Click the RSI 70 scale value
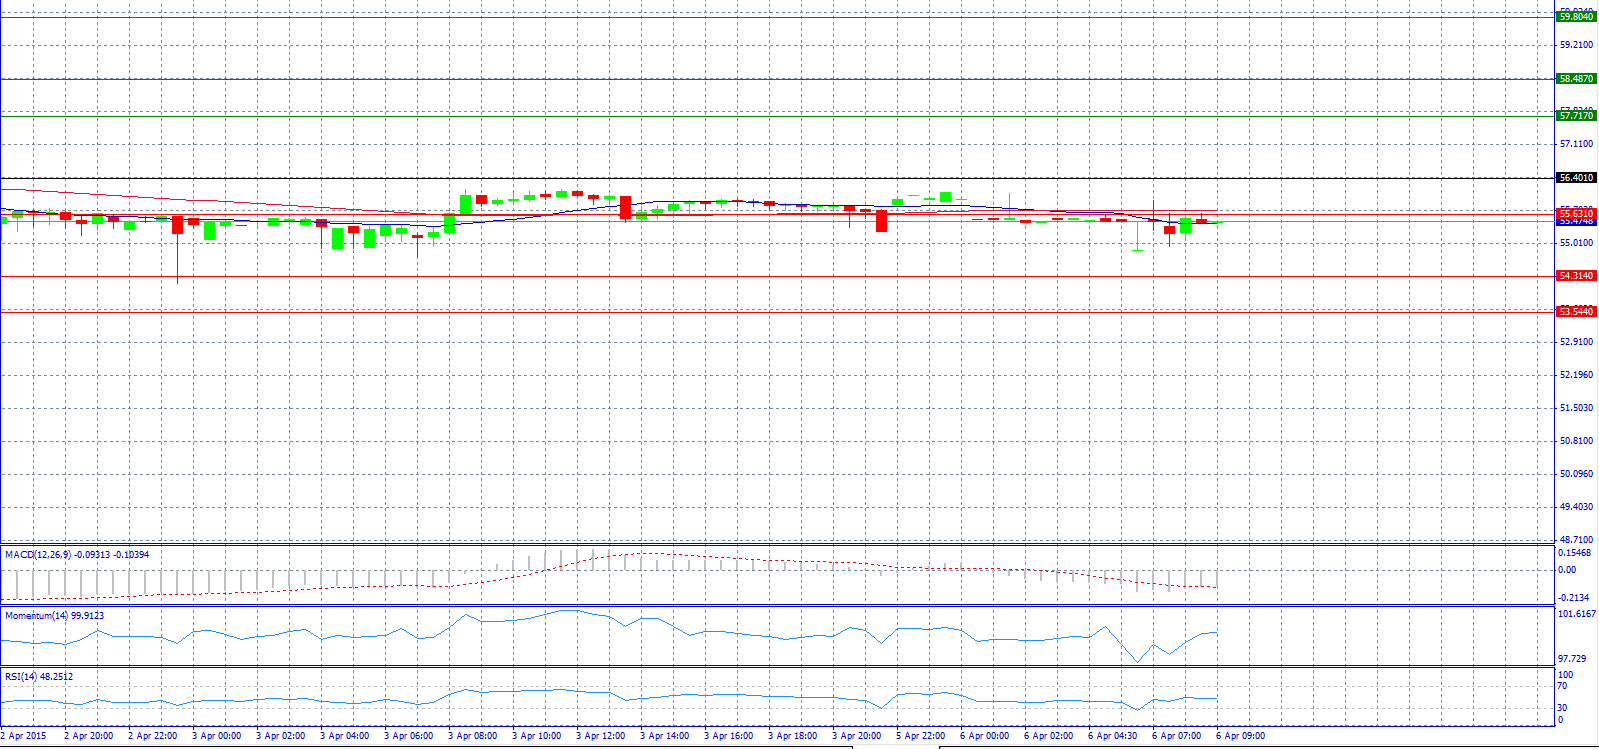The height and width of the screenshot is (749, 1599). tap(1563, 686)
